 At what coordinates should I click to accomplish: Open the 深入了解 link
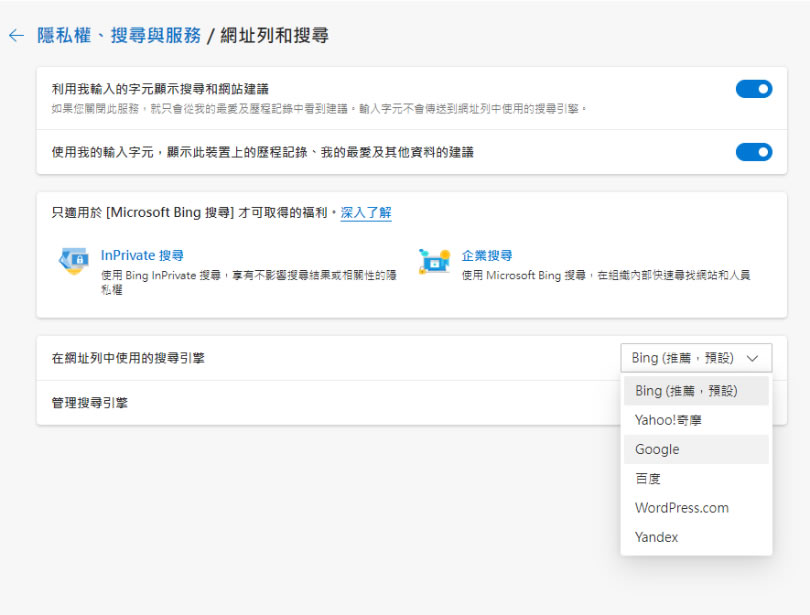[x=366, y=213]
